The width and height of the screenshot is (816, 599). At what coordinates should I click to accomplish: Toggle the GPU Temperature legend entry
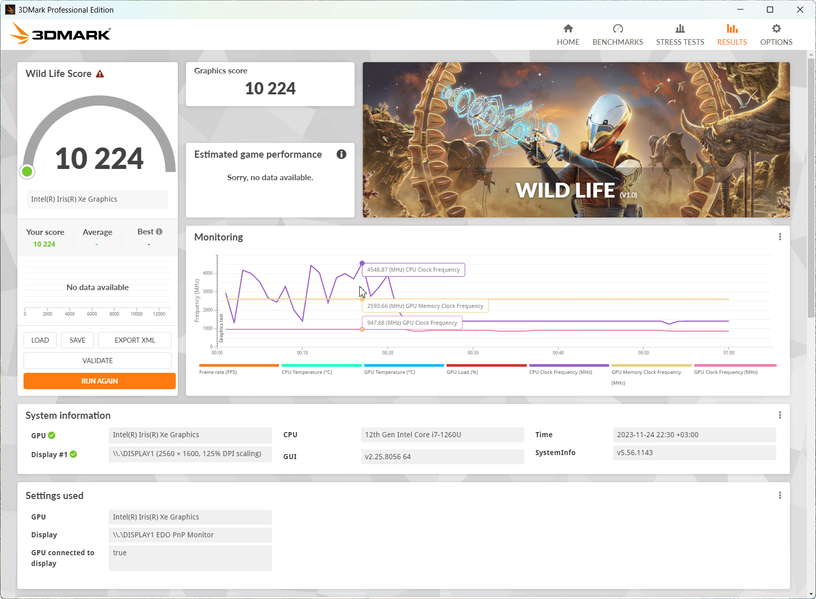pyautogui.click(x=404, y=369)
